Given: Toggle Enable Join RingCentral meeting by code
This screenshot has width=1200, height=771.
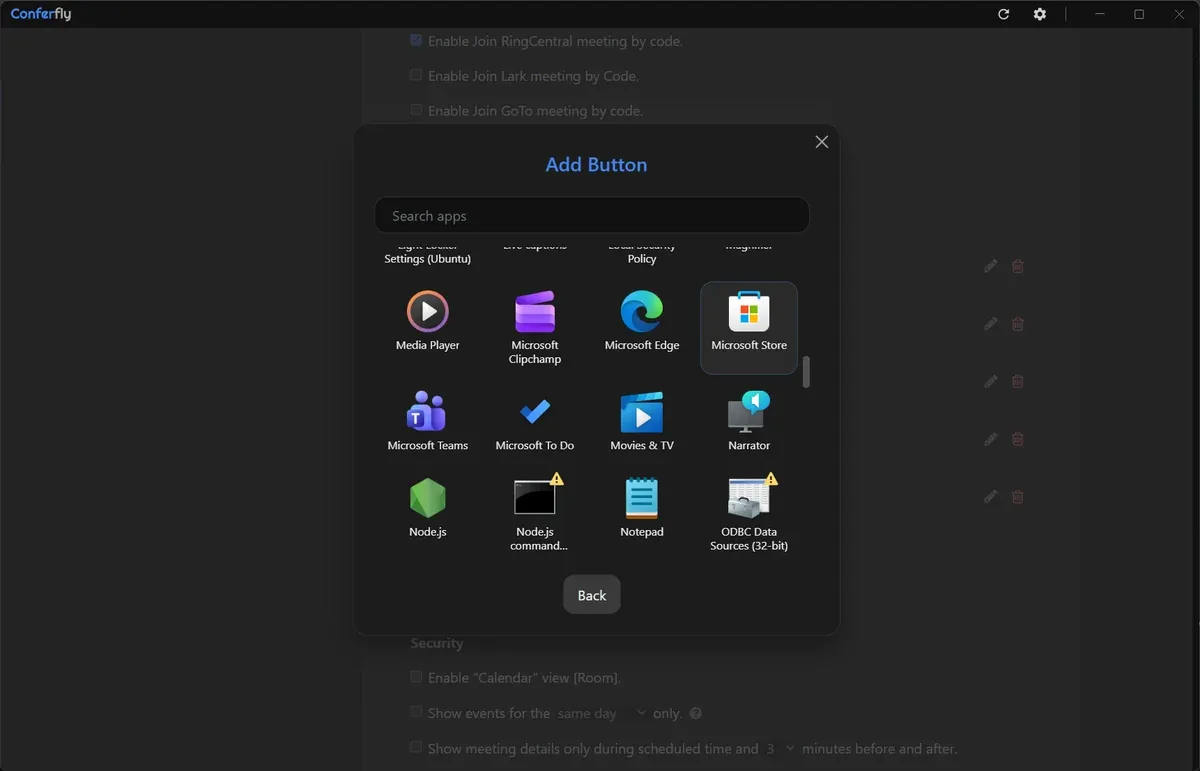Looking at the screenshot, I should coord(416,41).
